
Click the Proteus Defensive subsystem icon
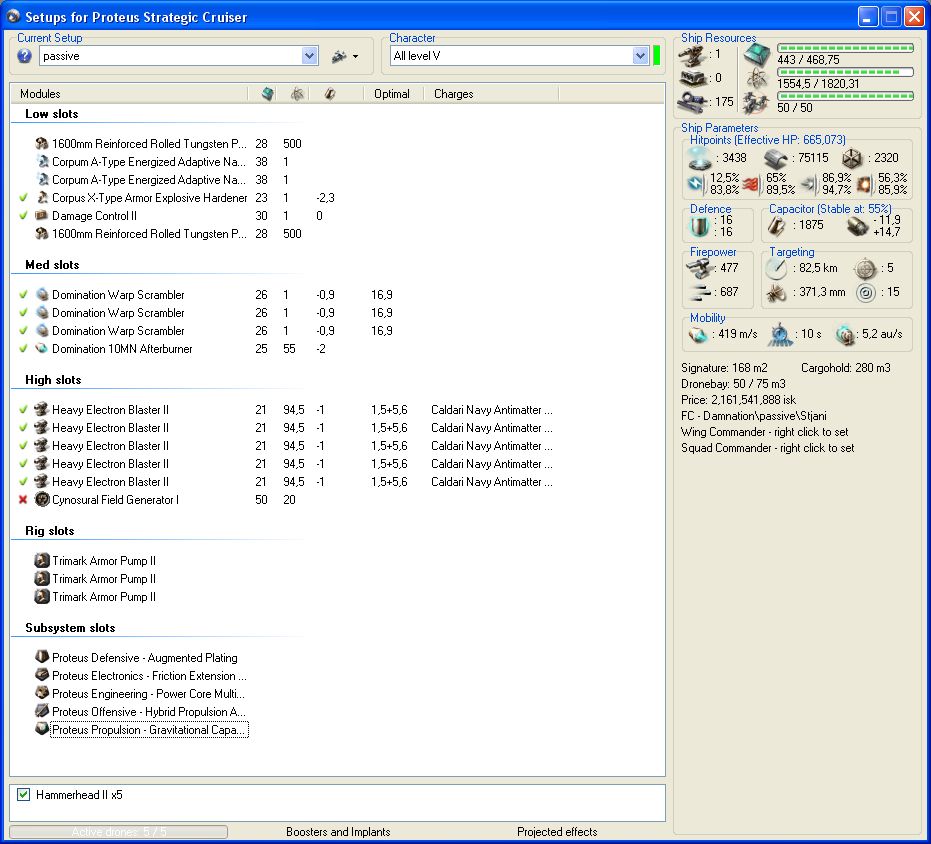click(x=42, y=657)
